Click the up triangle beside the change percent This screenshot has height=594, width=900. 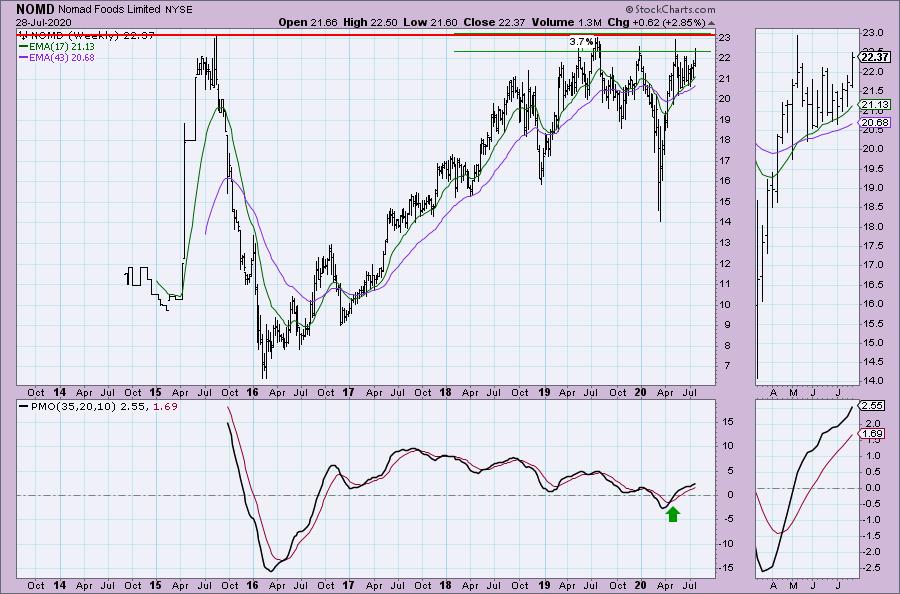(x=712, y=23)
